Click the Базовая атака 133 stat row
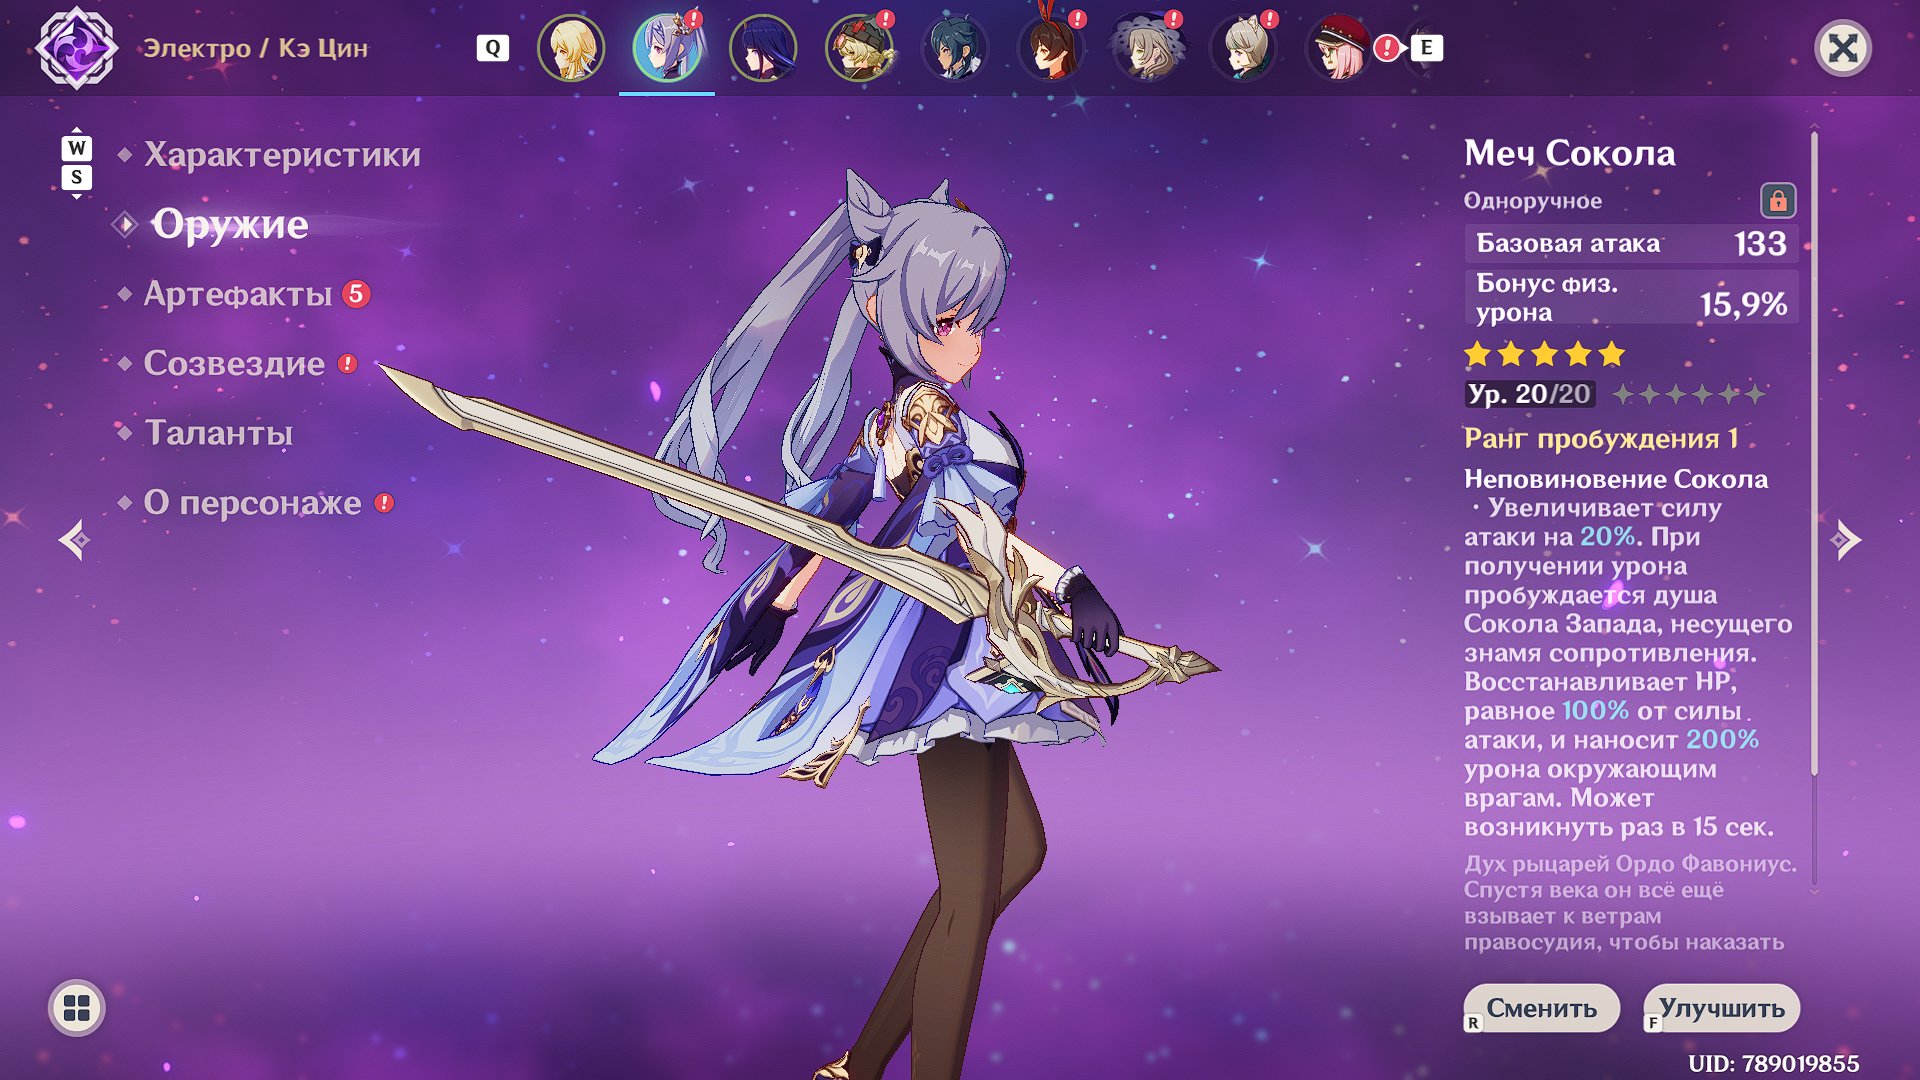 (1632, 243)
